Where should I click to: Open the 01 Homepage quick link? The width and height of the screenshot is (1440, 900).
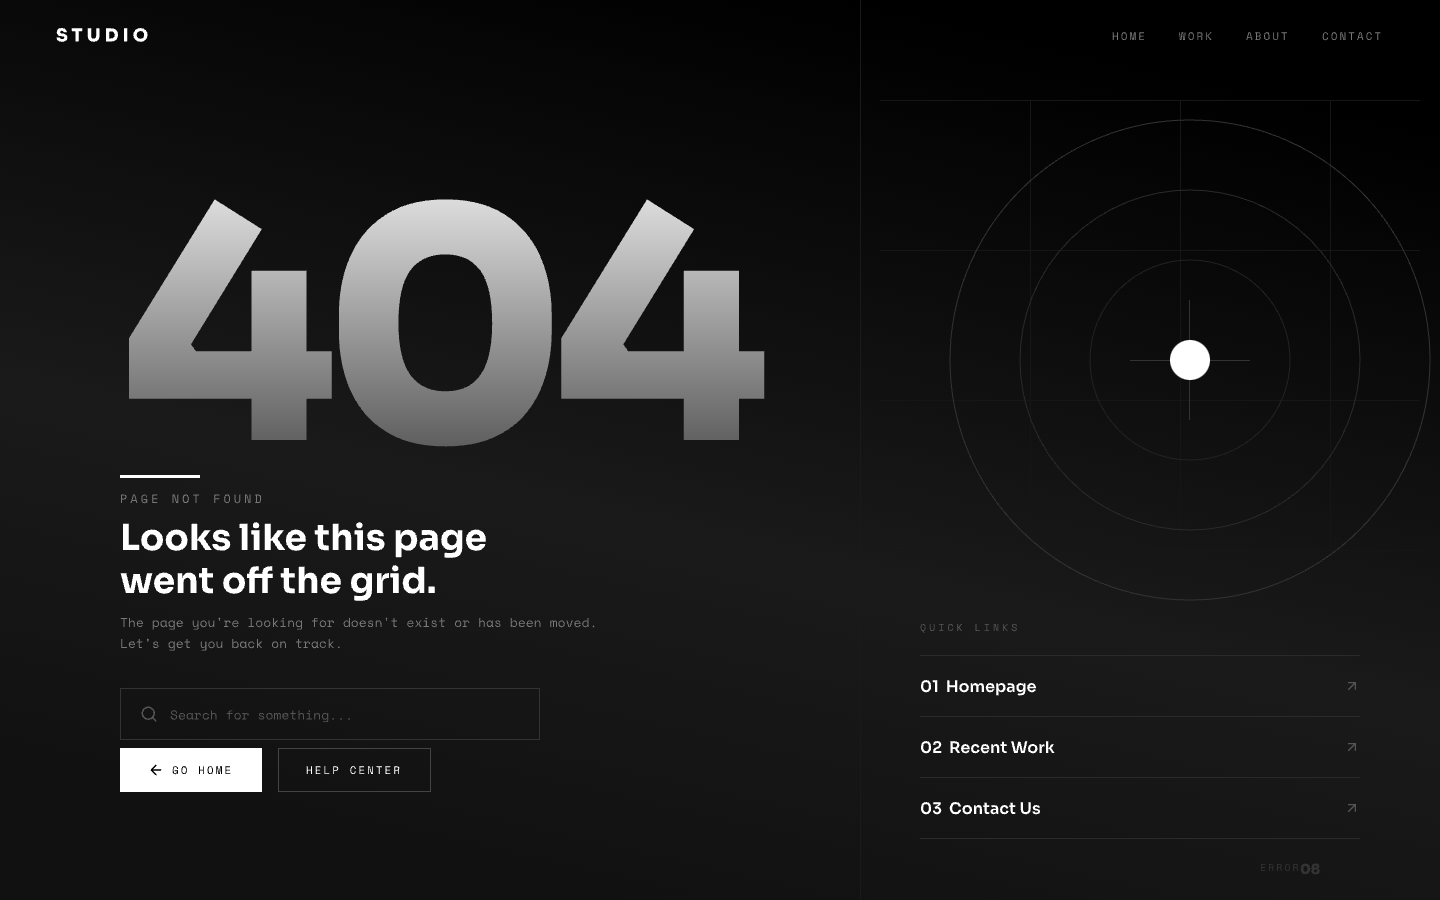point(978,687)
